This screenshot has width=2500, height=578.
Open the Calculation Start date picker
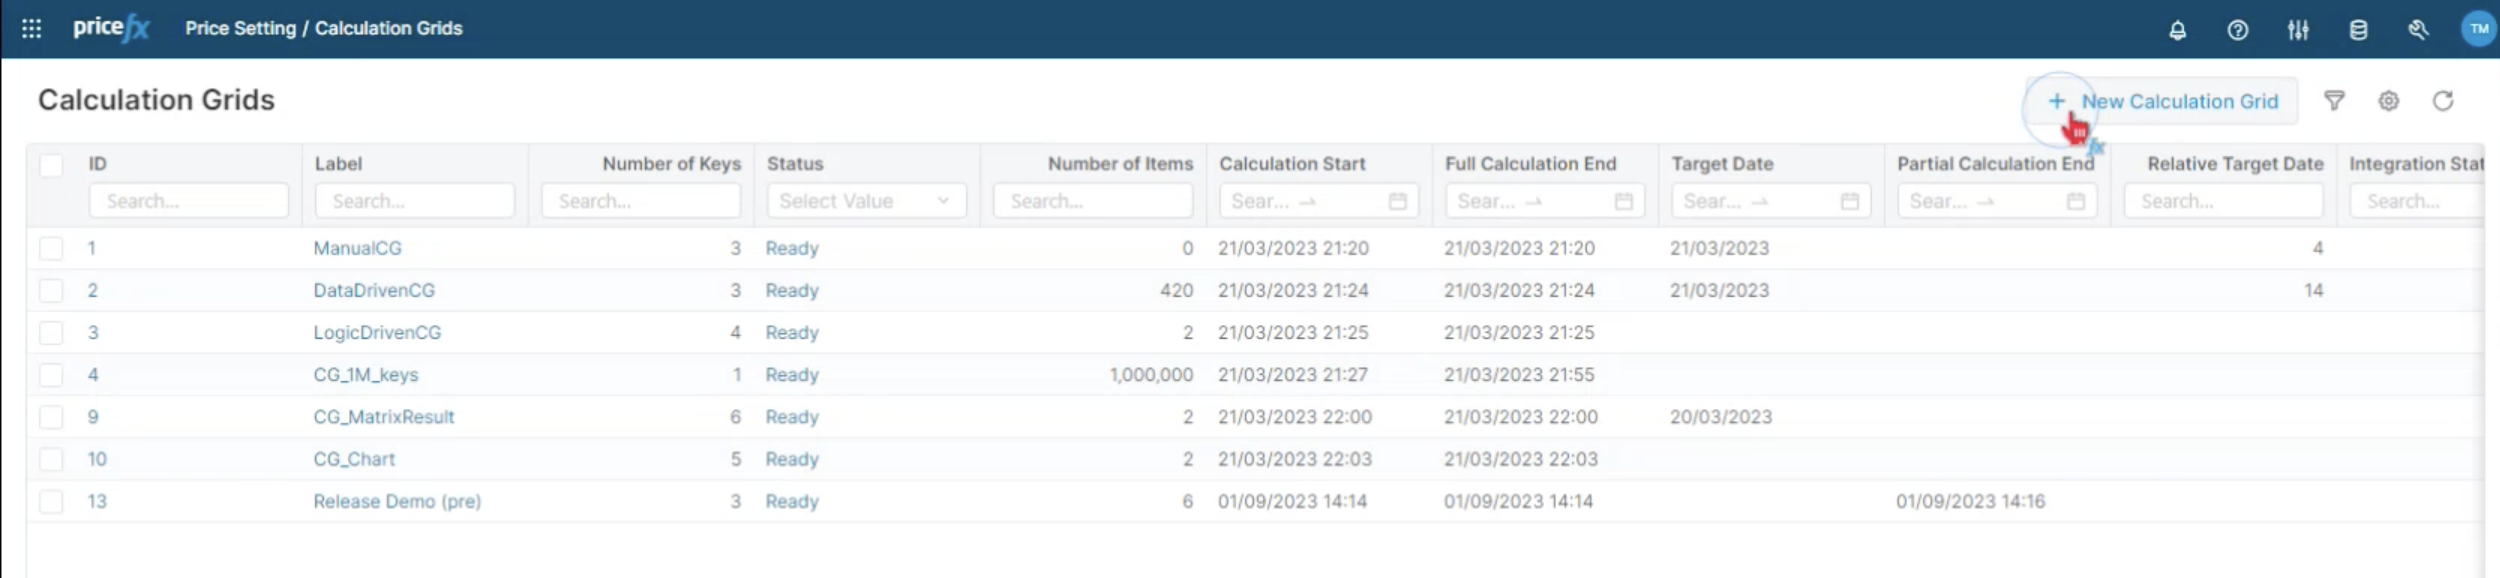tap(1397, 202)
